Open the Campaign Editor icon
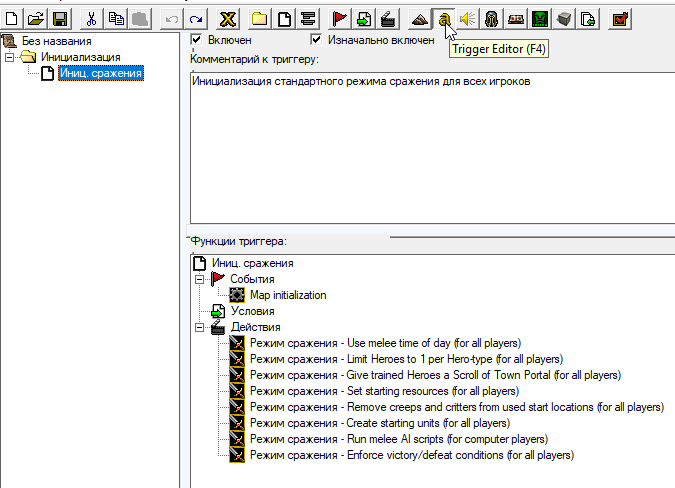Screen dimensions: 675x488 tap(516, 19)
